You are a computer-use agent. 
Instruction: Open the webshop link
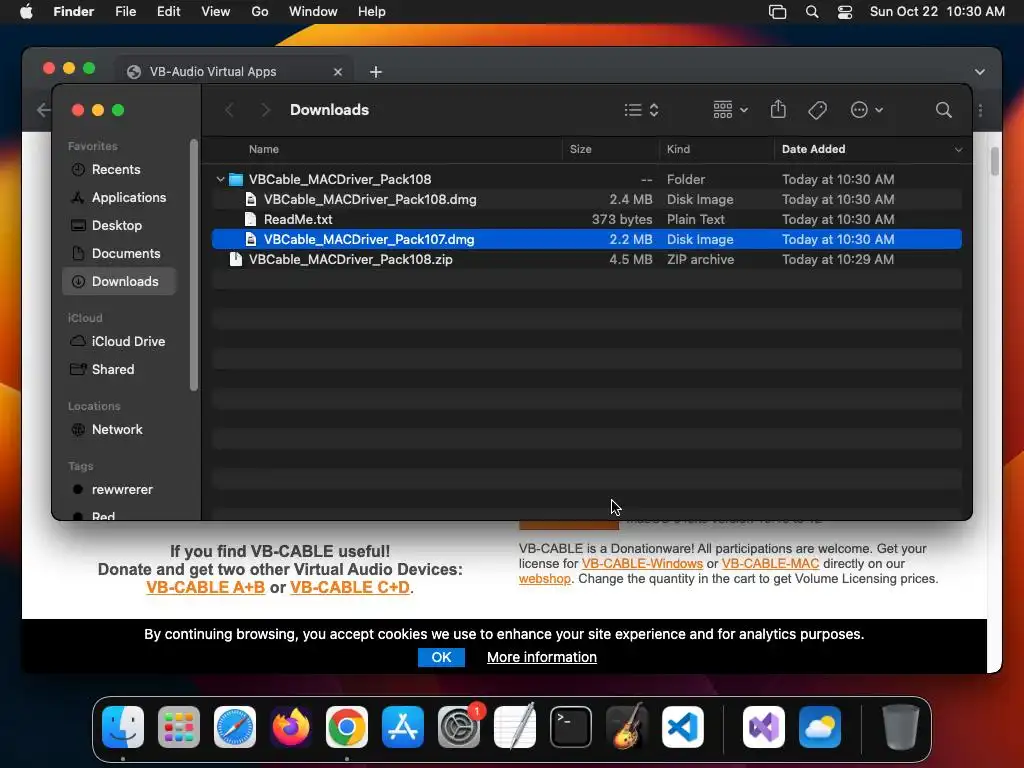coord(545,579)
